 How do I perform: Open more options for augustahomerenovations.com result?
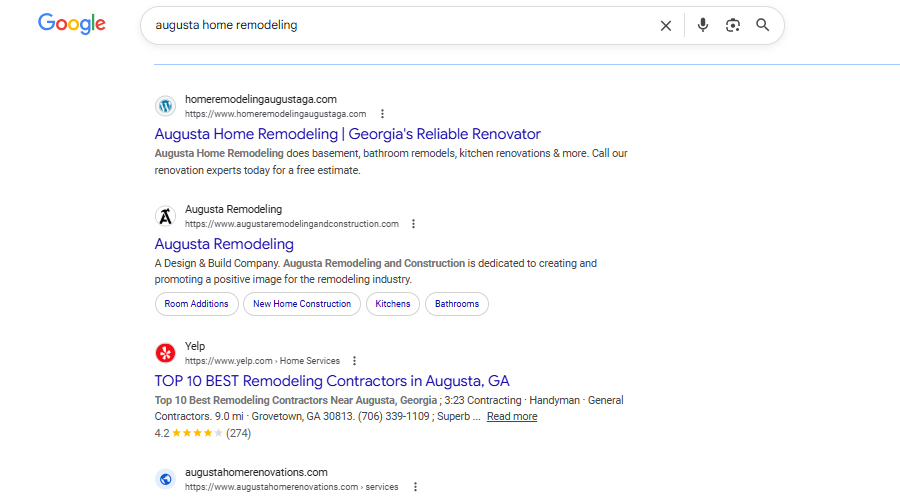tap(414, 487)
